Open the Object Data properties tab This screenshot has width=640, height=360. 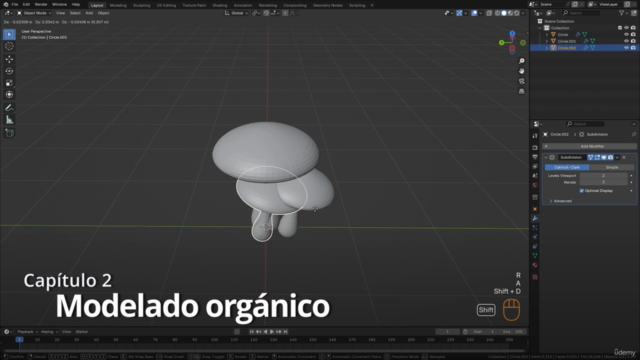point(535,256)
